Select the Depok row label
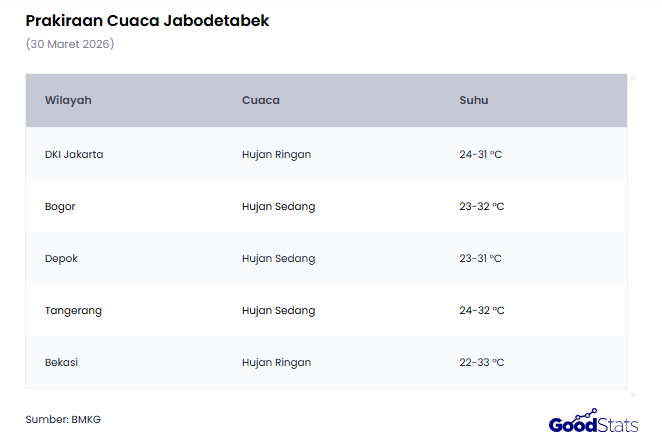Image resolution: width=662 pixels, height=443 pixels. (x=61, y=258)
